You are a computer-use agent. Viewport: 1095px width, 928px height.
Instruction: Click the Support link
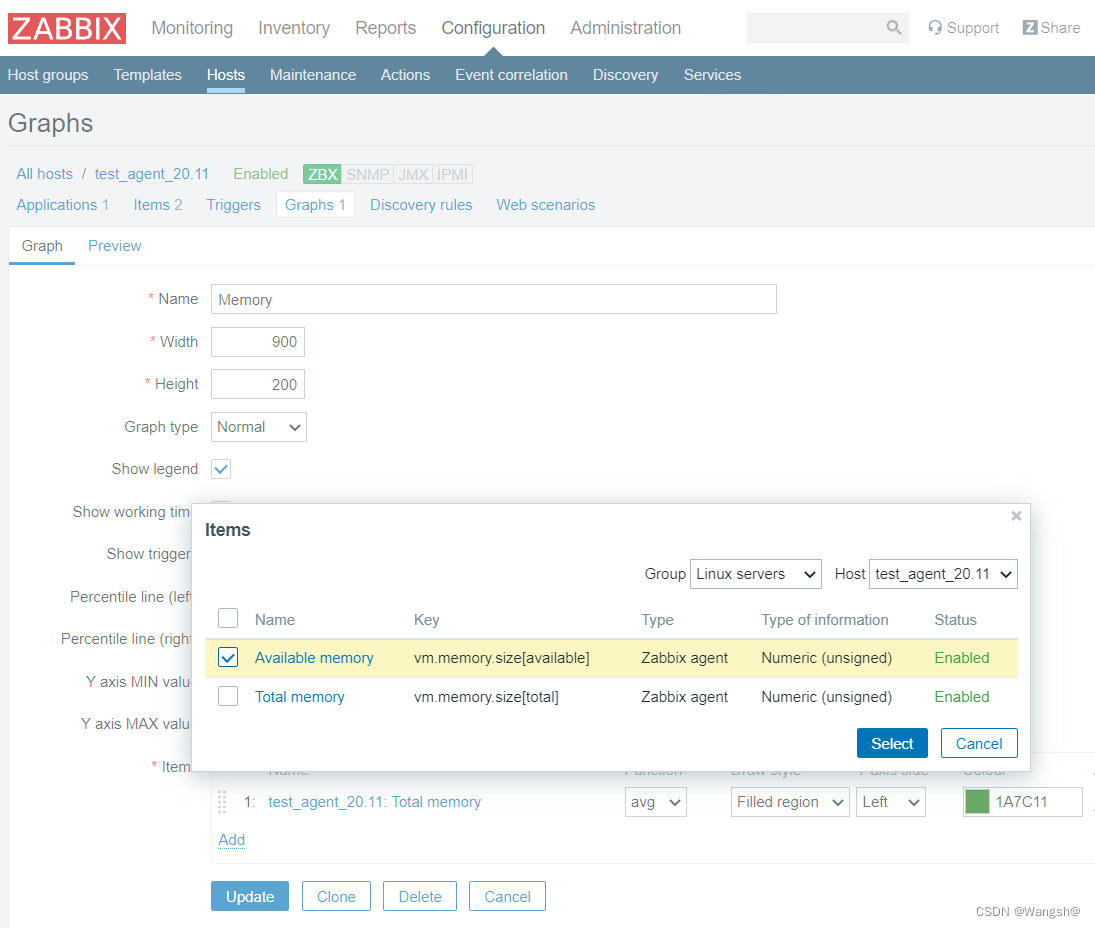click(963, 28)
